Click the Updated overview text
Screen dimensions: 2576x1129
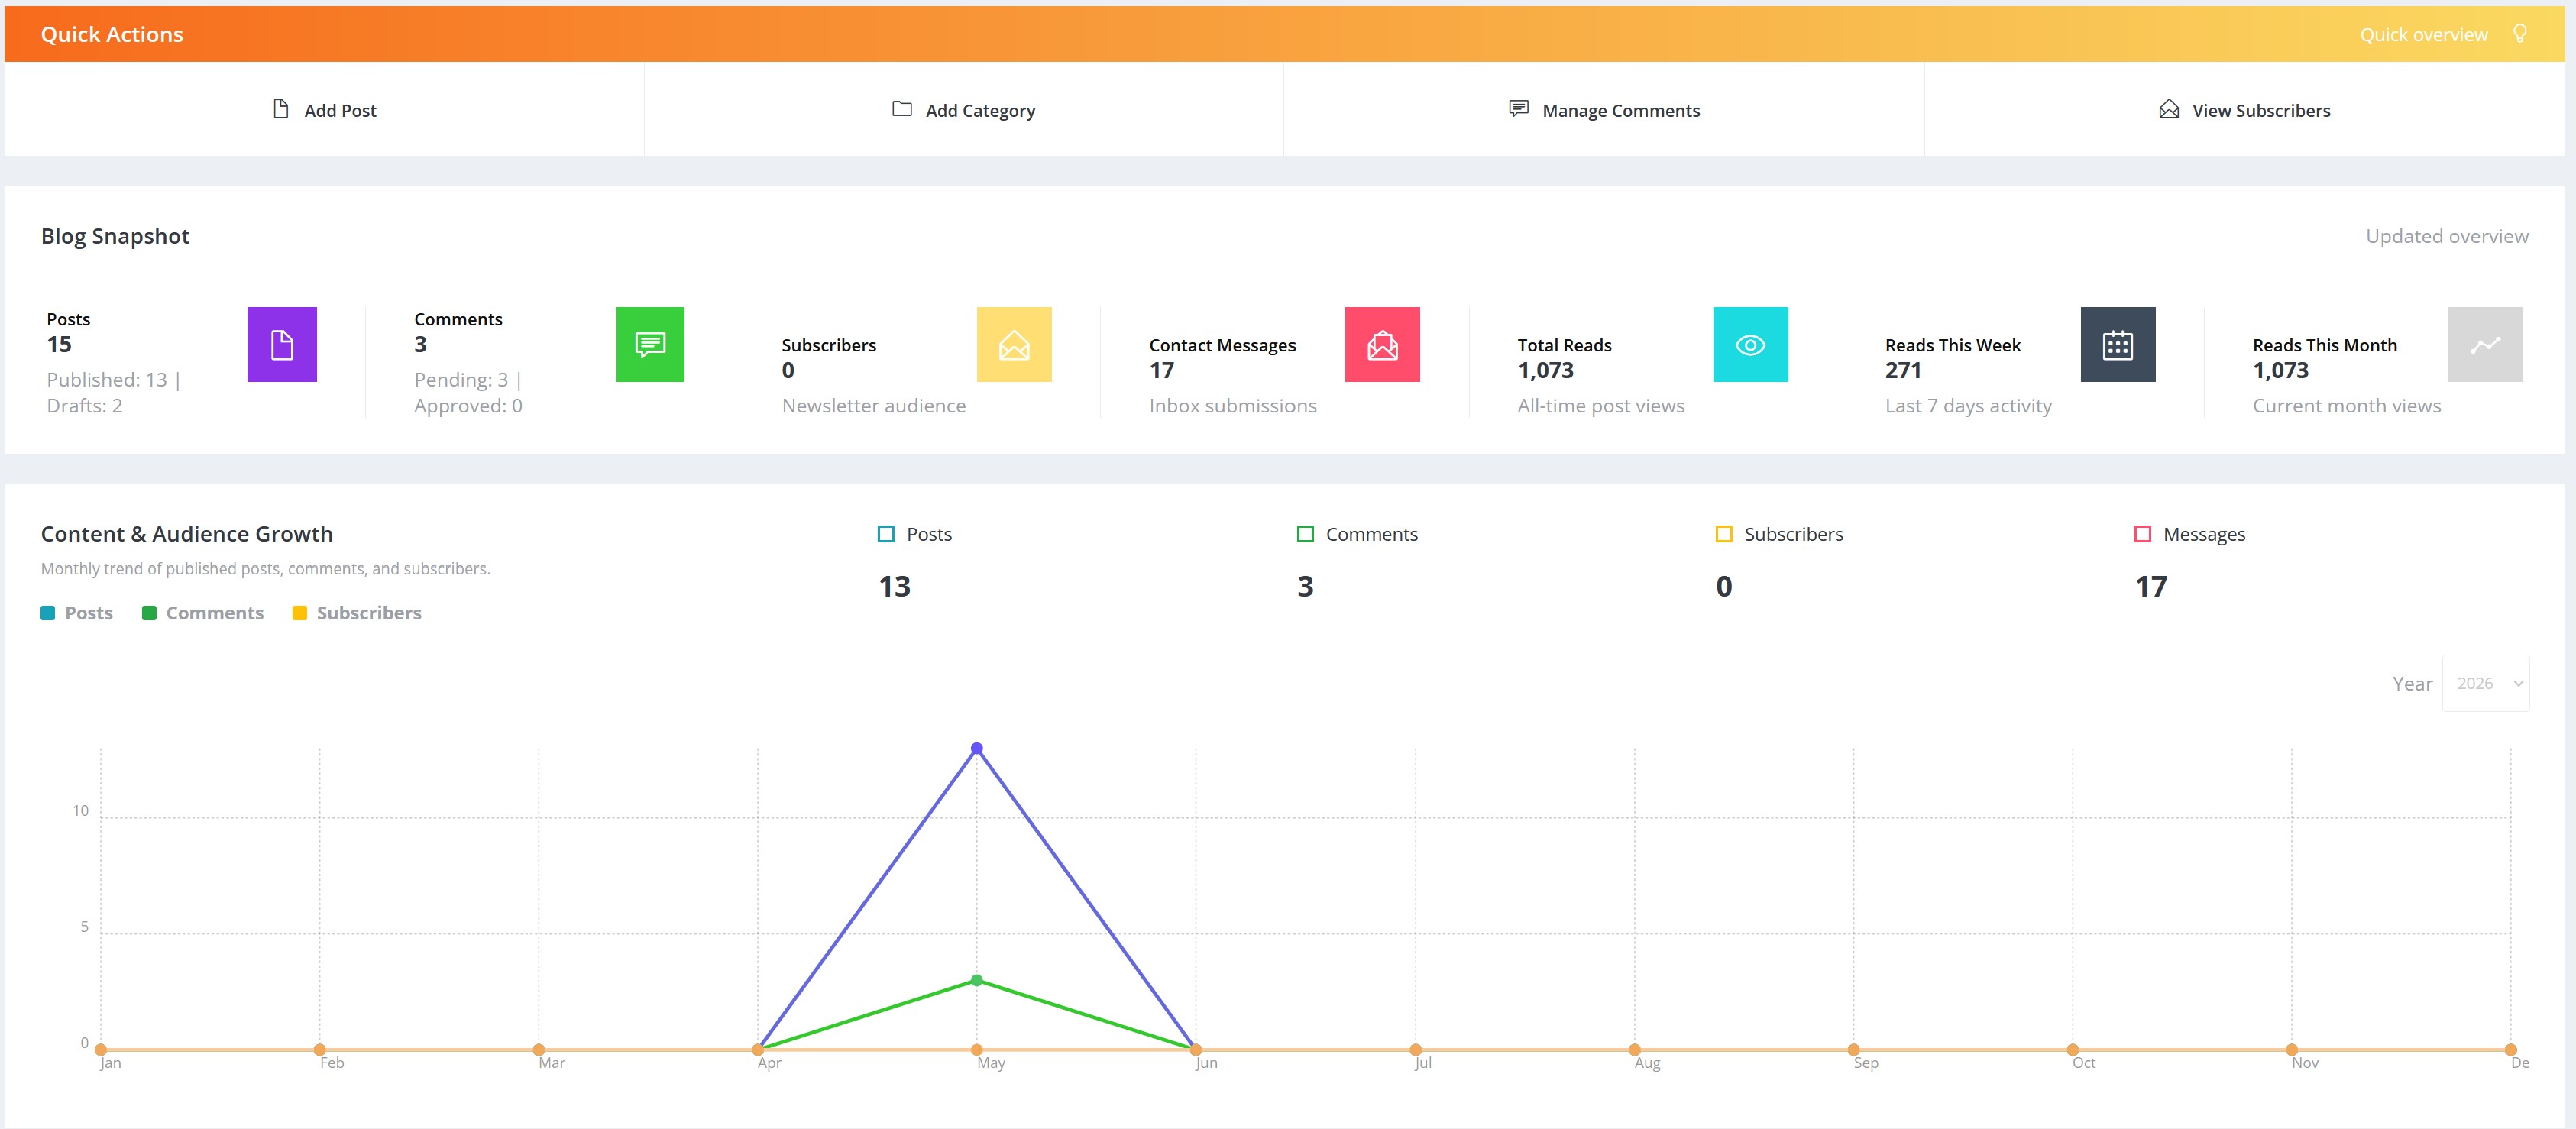[x=2447, y=236]
